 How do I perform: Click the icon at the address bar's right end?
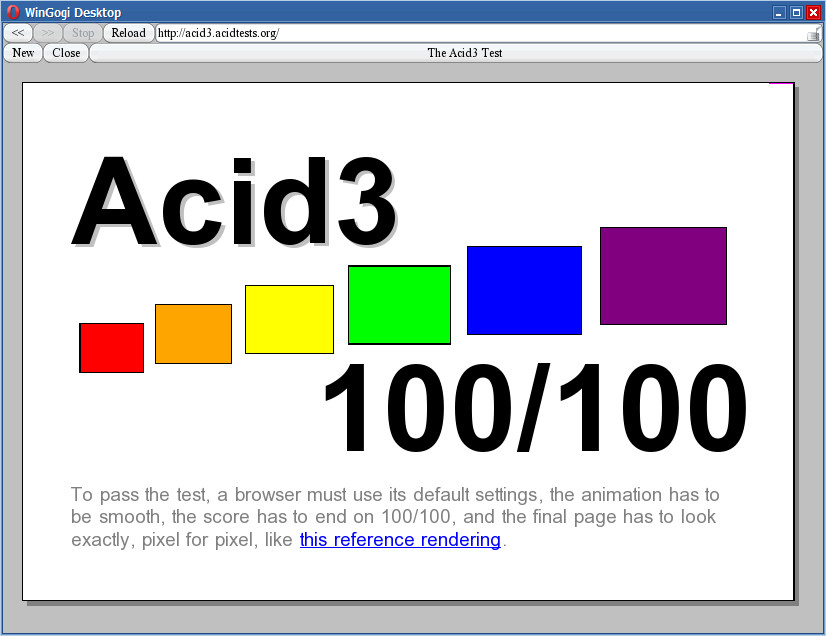tap(813, 34)
